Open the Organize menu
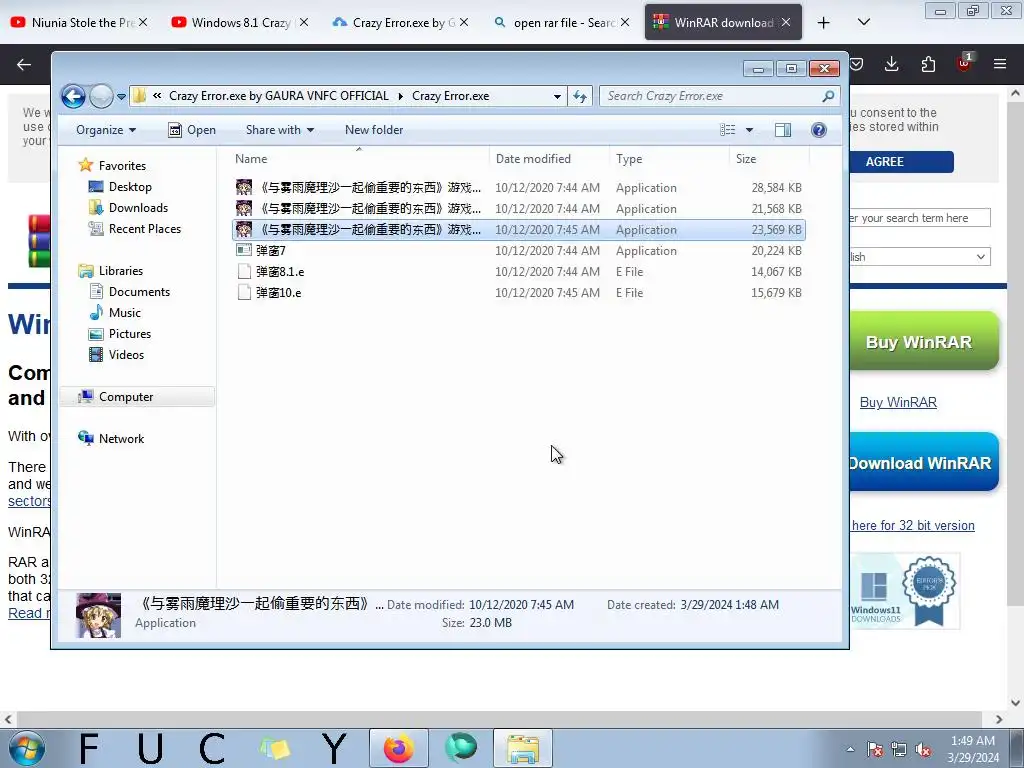 (x=106, y=130)
